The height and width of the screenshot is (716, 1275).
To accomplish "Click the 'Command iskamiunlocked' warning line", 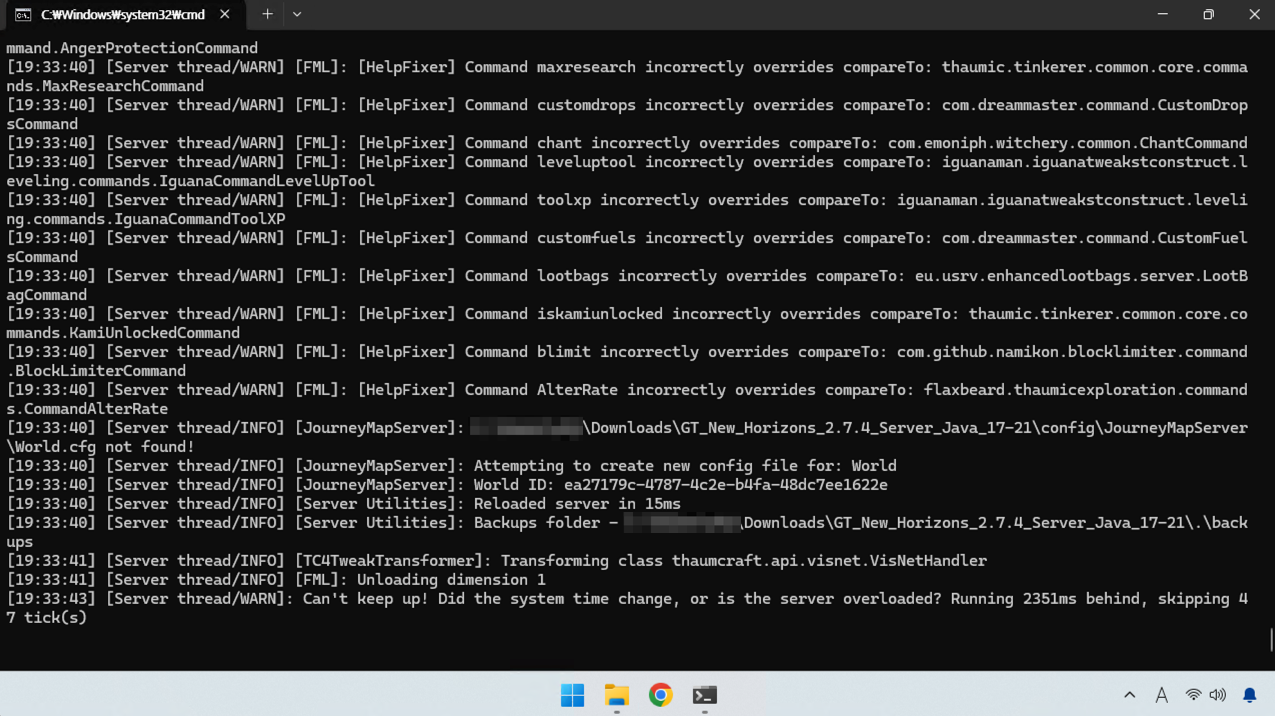I will point(627,324).
